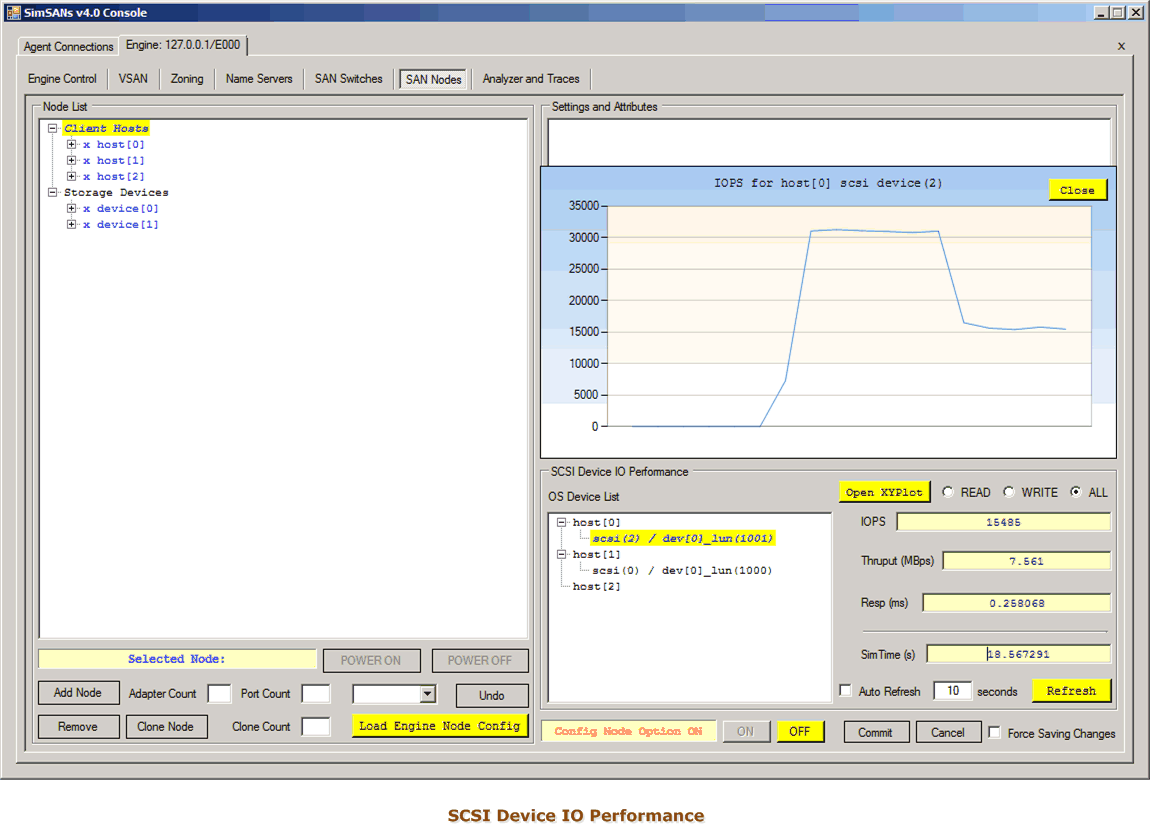Click the Open XYPlot button
Viewport: 1150px width, 828px height.
click(884, 492)
